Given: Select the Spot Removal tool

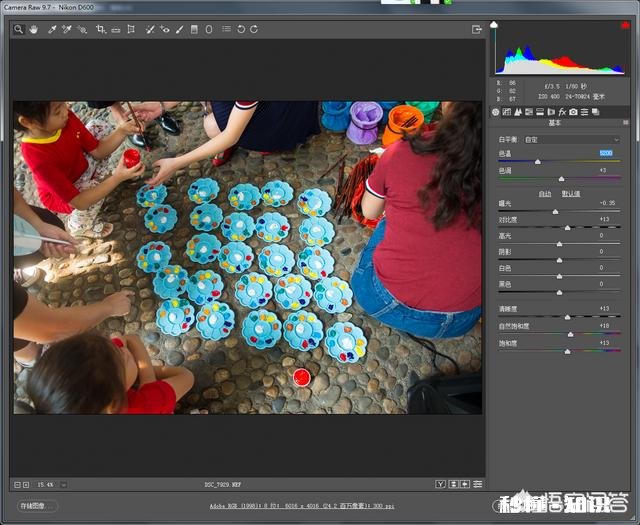Looking at the screenshot, I should (x=150, y=29).
